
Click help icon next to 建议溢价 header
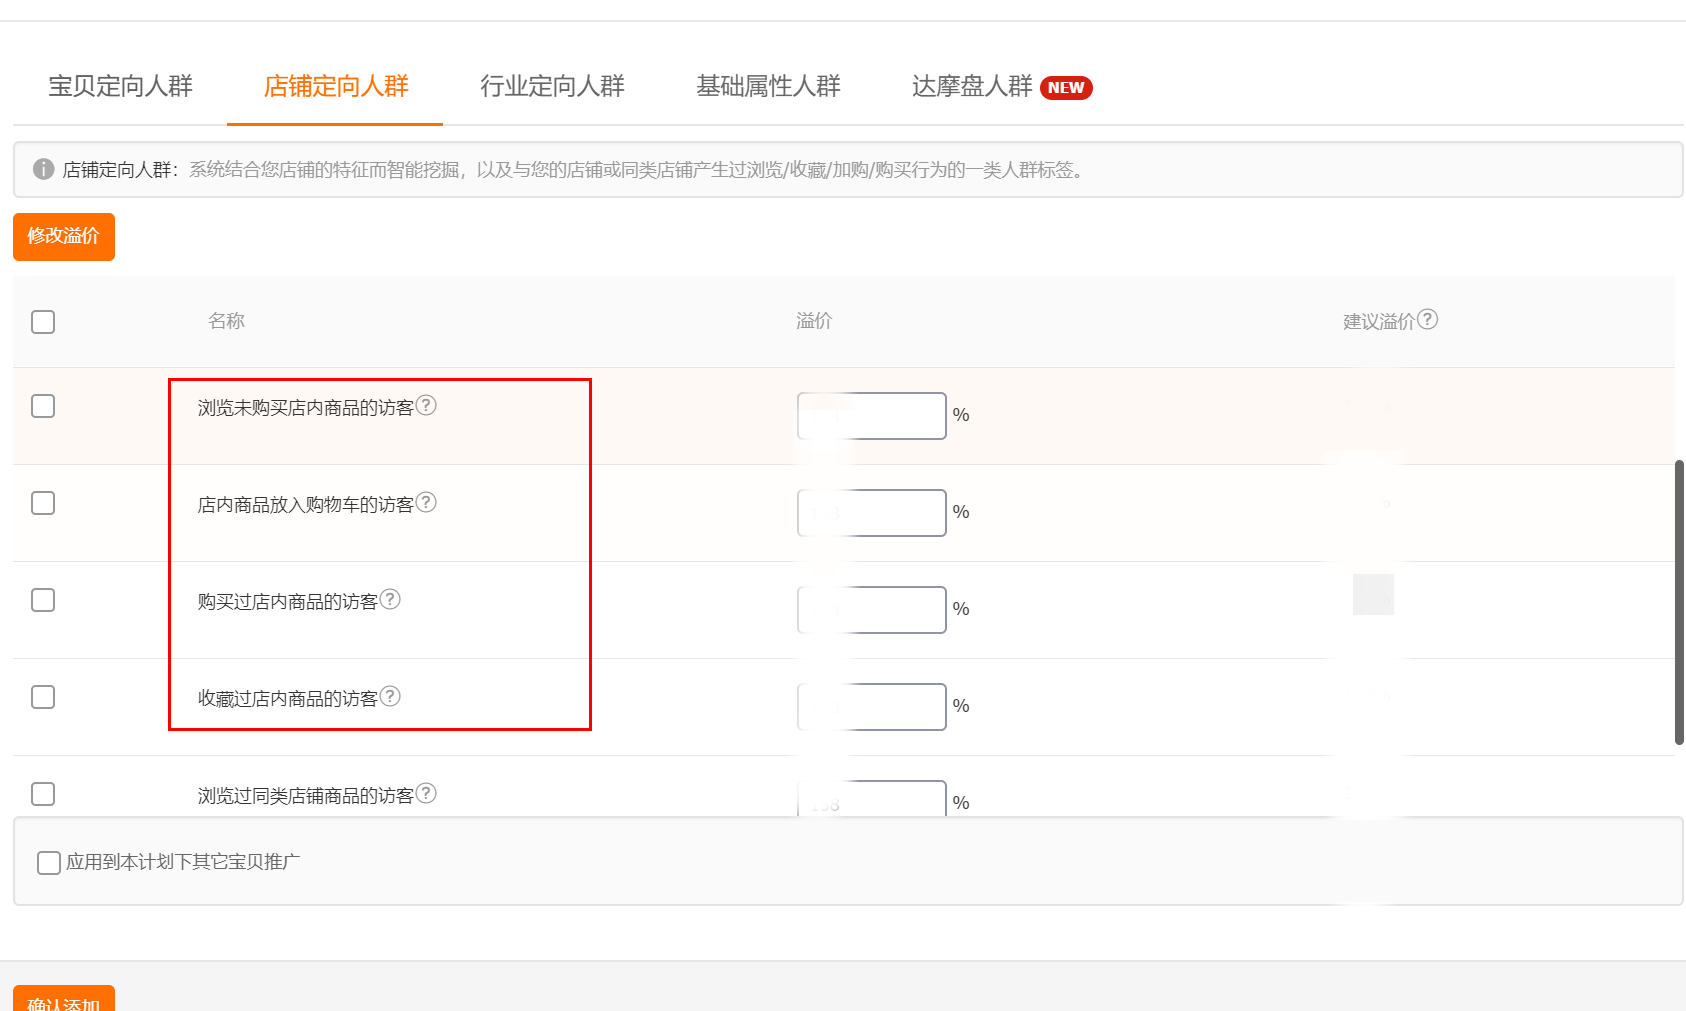click(x=1428, y=319)
